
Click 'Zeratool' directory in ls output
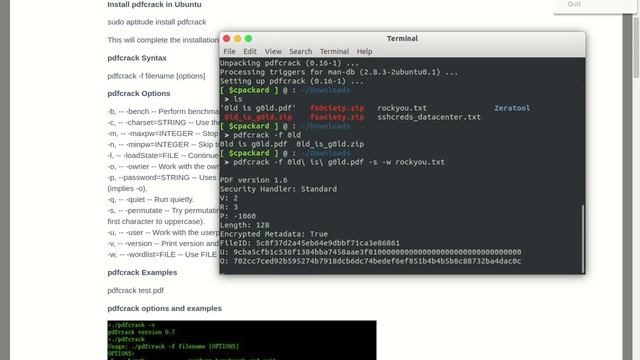512,108
